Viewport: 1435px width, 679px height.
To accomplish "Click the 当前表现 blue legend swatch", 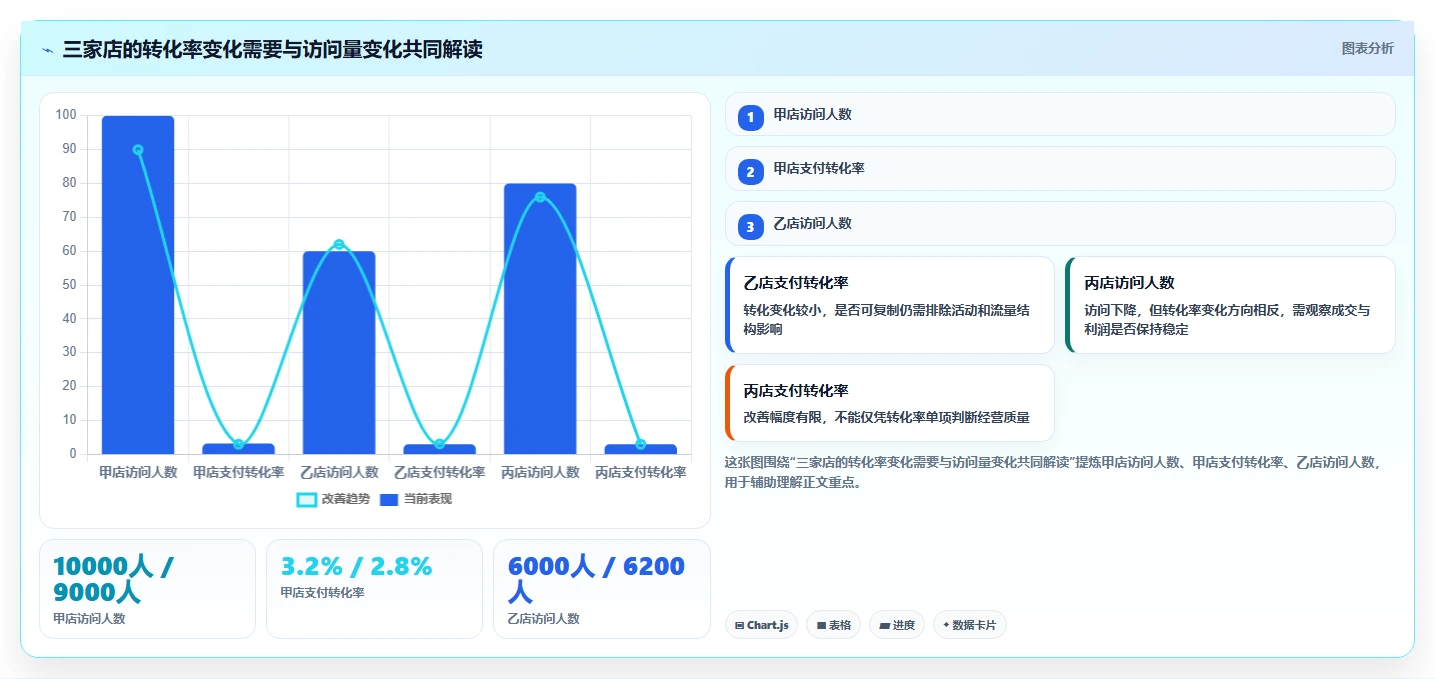I will (x=389, y=499).
